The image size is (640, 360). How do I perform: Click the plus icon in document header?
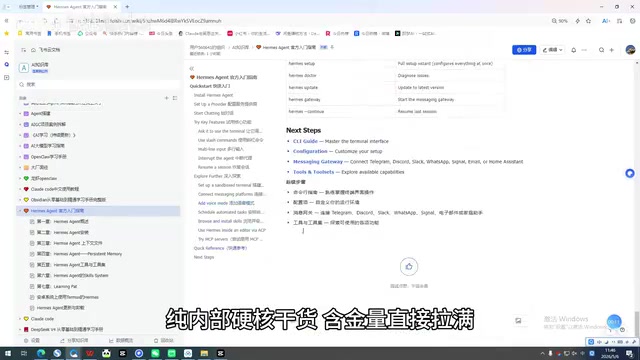[611, 50]
